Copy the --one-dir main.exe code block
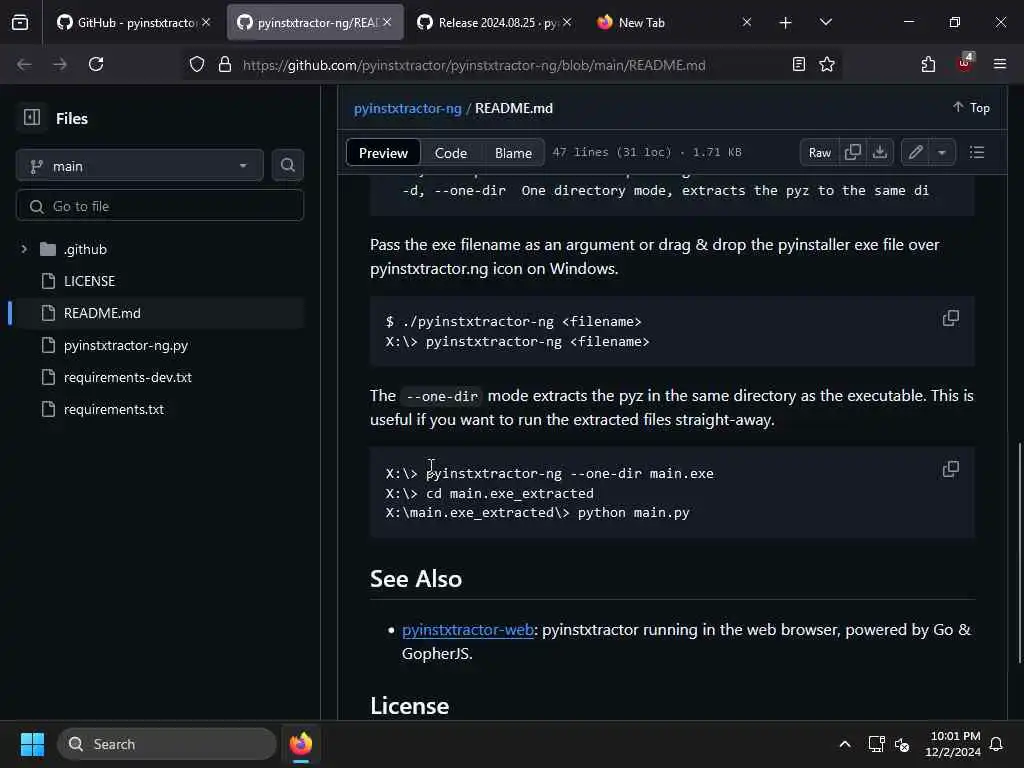The height and width of the screenshot is (768, 1024). click(950, 468)
